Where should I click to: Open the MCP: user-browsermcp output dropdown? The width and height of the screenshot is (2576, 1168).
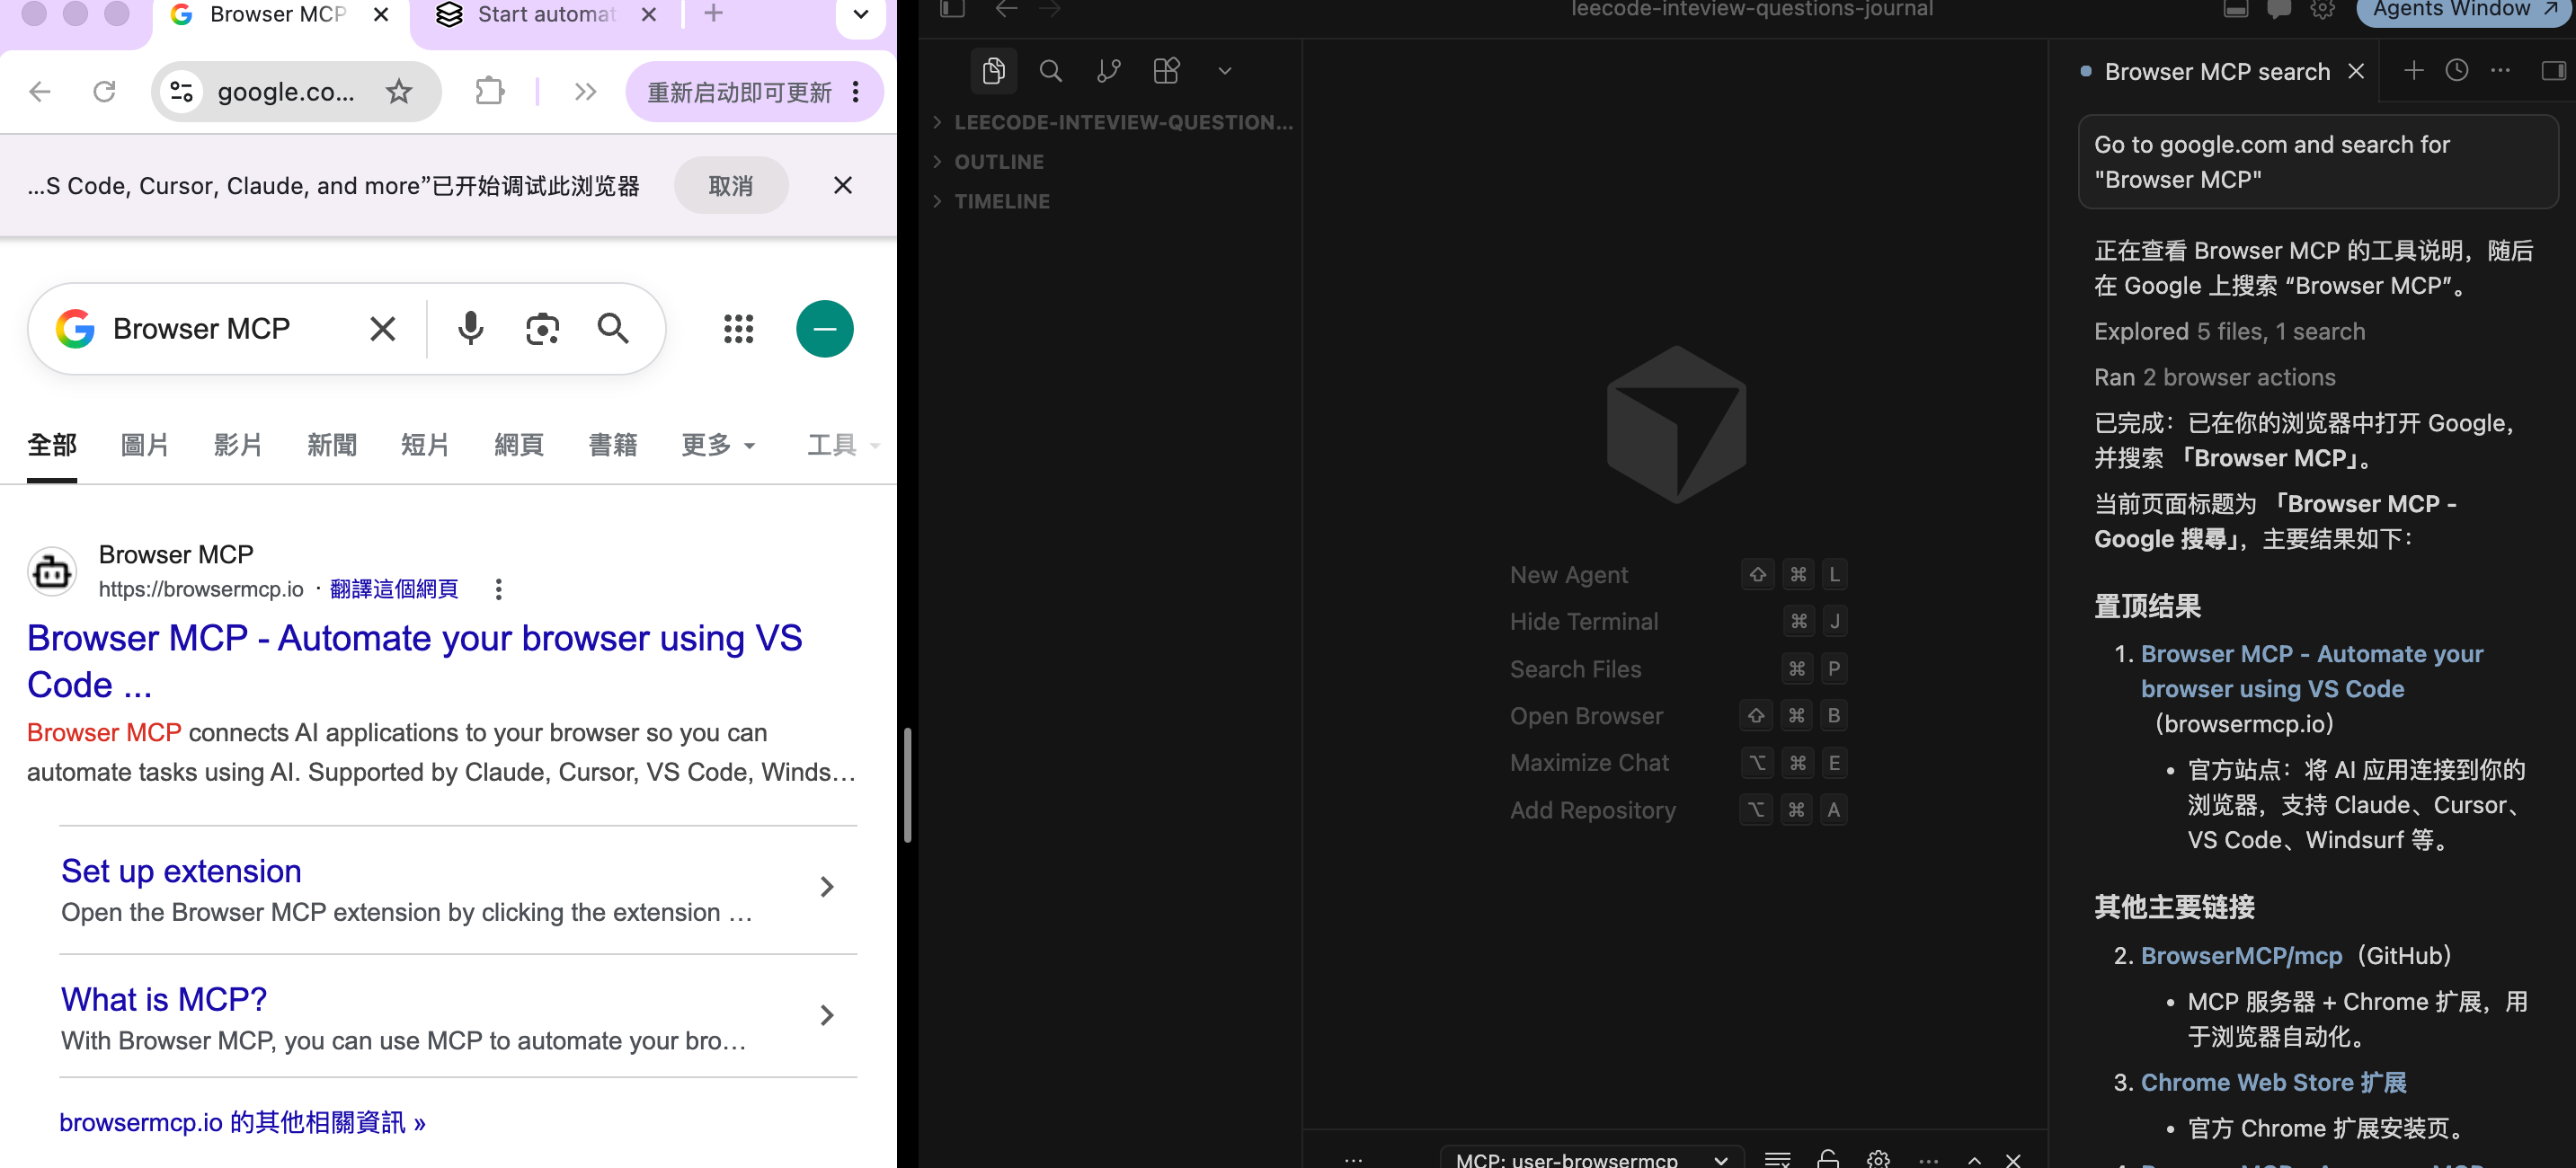tap(1591, 1158)
